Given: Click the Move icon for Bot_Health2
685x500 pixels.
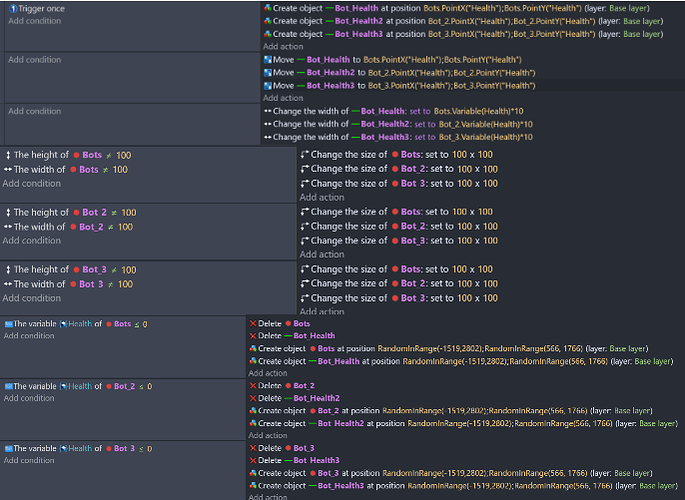Looking at the screenshot, I should tap(268, 72).
